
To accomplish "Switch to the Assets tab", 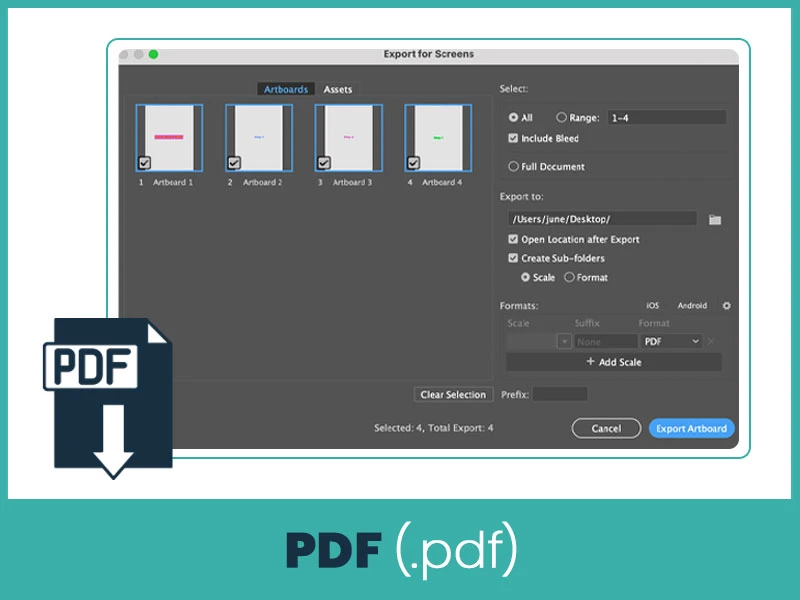I will tap(337, 89).
